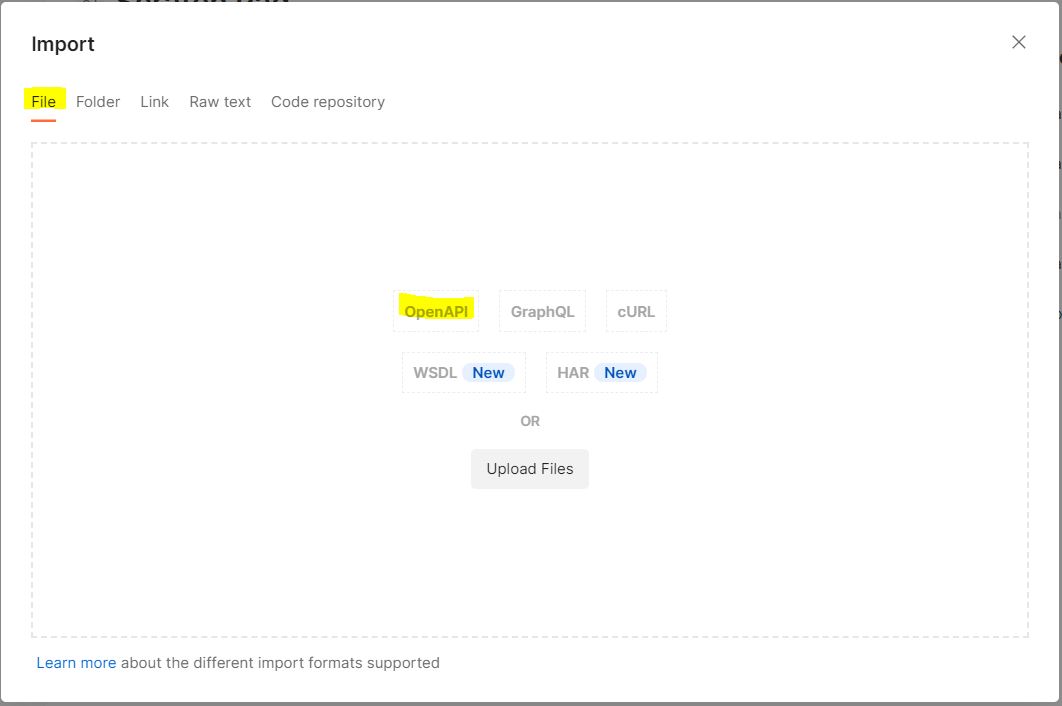Click the New badge next to HAR
1062x706 pixels.
620,372
